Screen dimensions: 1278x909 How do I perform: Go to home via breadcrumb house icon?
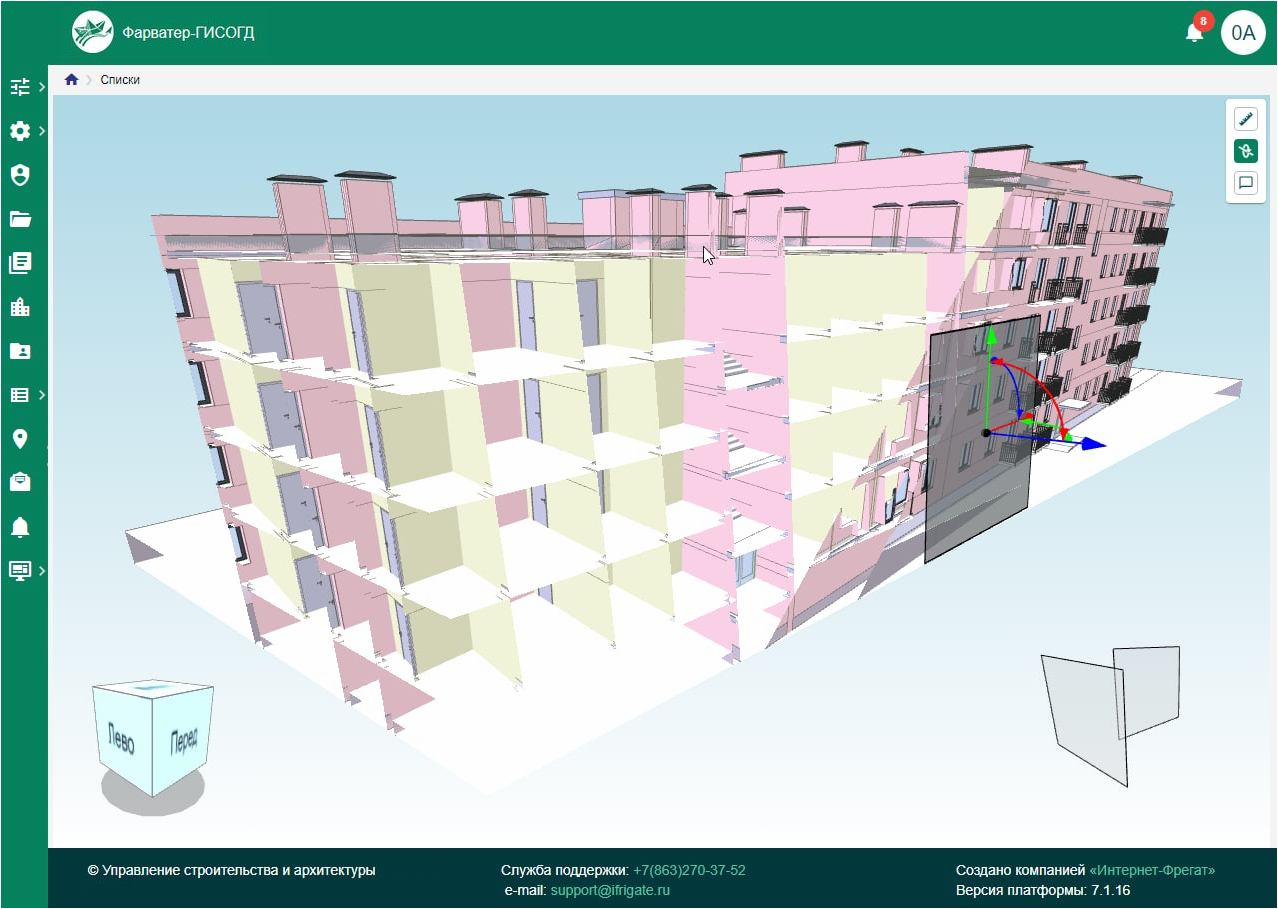[72, 80]
